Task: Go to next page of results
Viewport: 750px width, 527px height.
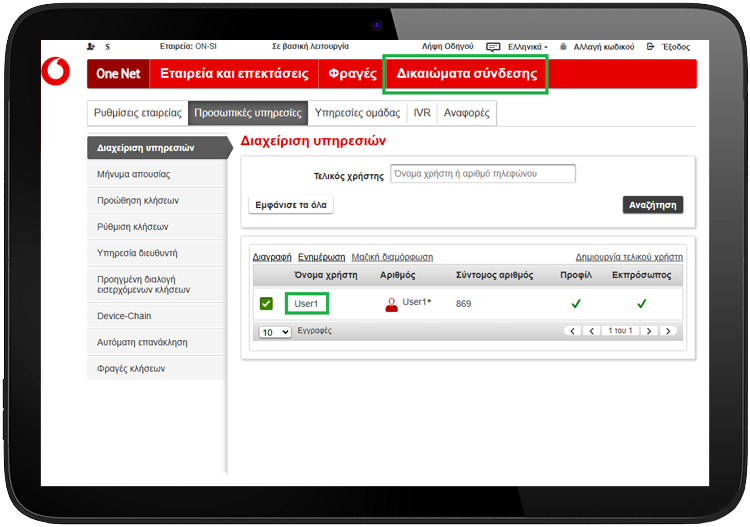Action: [x=649, y=331]
